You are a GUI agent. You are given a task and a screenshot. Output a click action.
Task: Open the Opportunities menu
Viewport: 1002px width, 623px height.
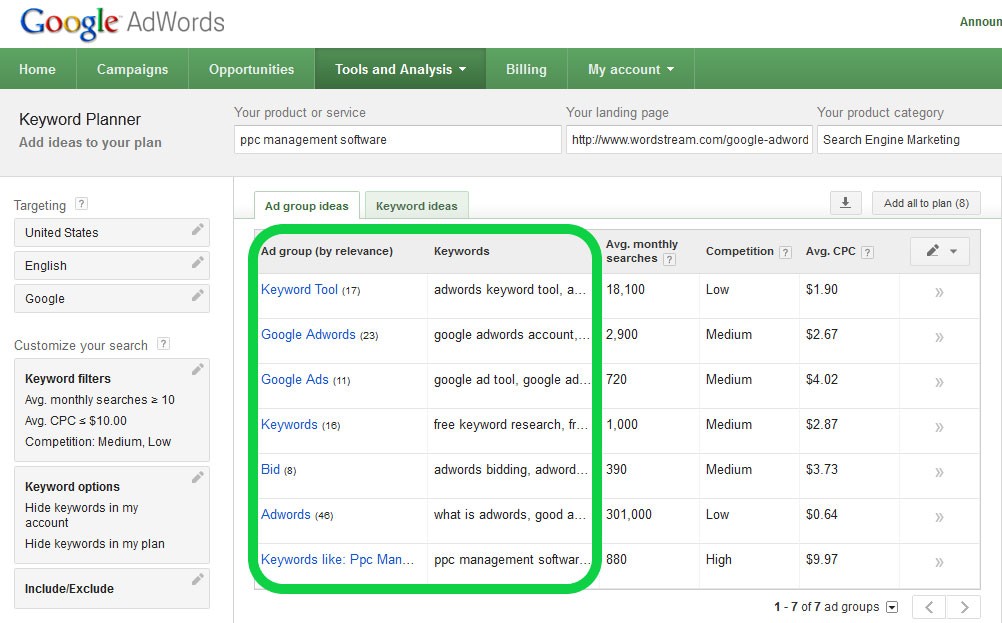[251, 69]
